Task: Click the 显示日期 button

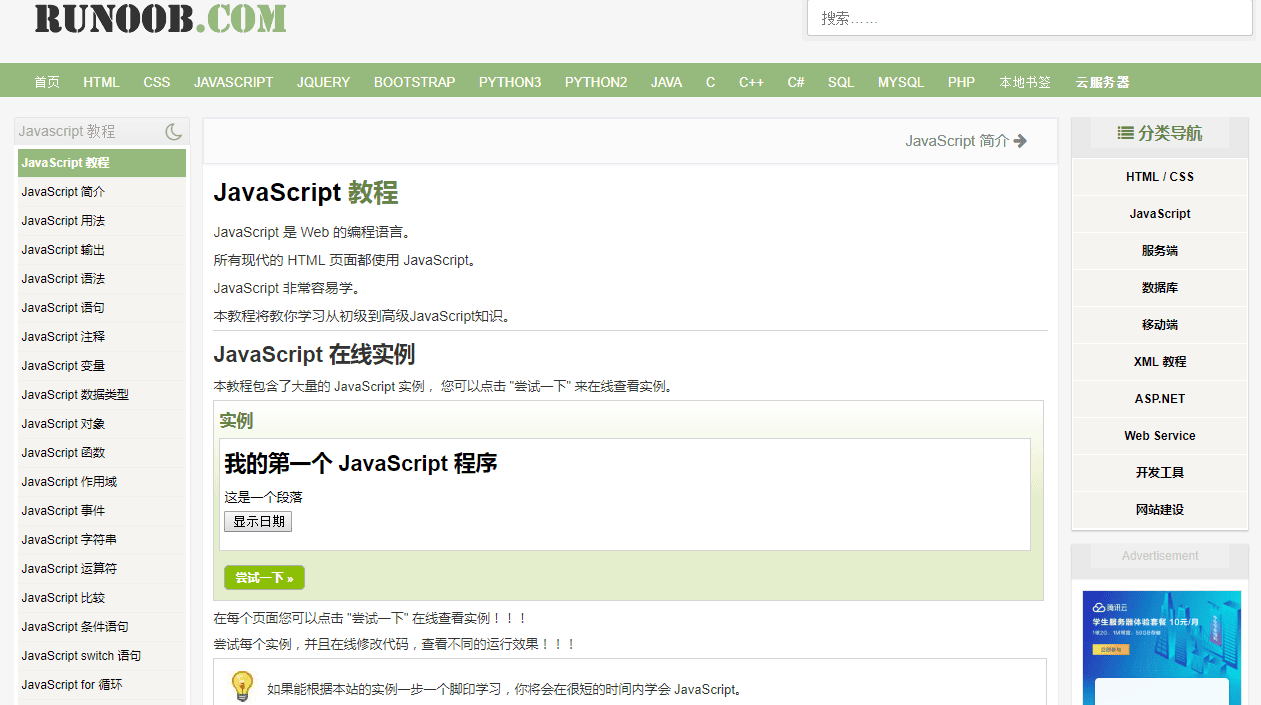Action: click(258, 521)
